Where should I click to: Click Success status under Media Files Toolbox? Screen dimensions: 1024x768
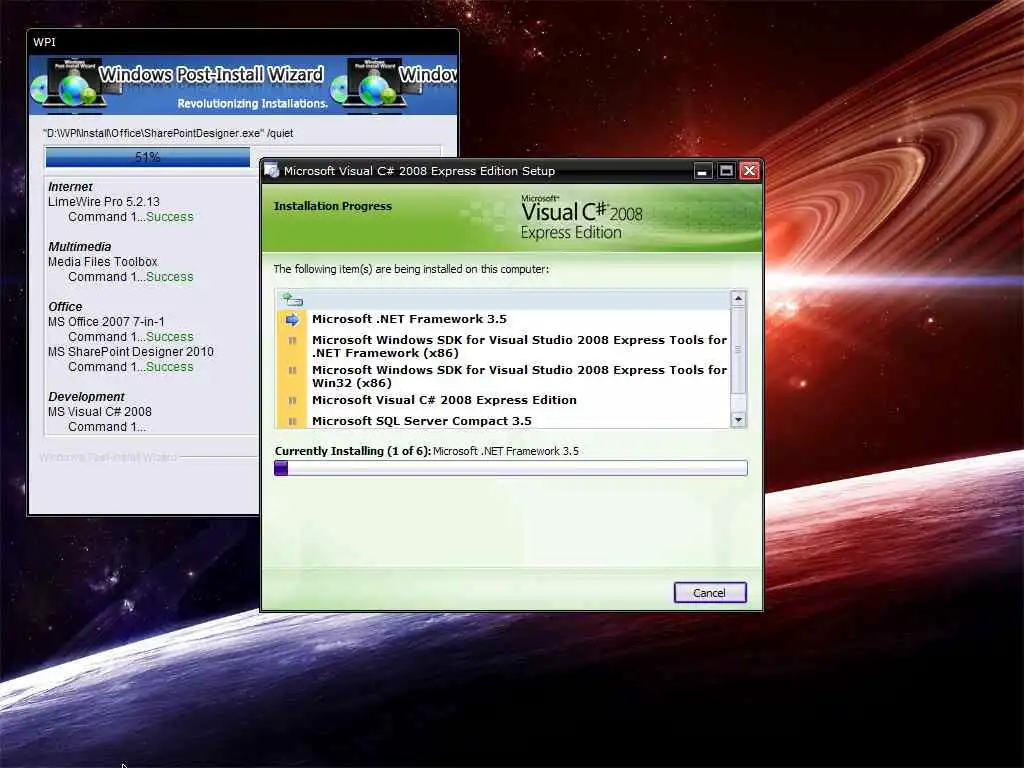tap(170, 277)
